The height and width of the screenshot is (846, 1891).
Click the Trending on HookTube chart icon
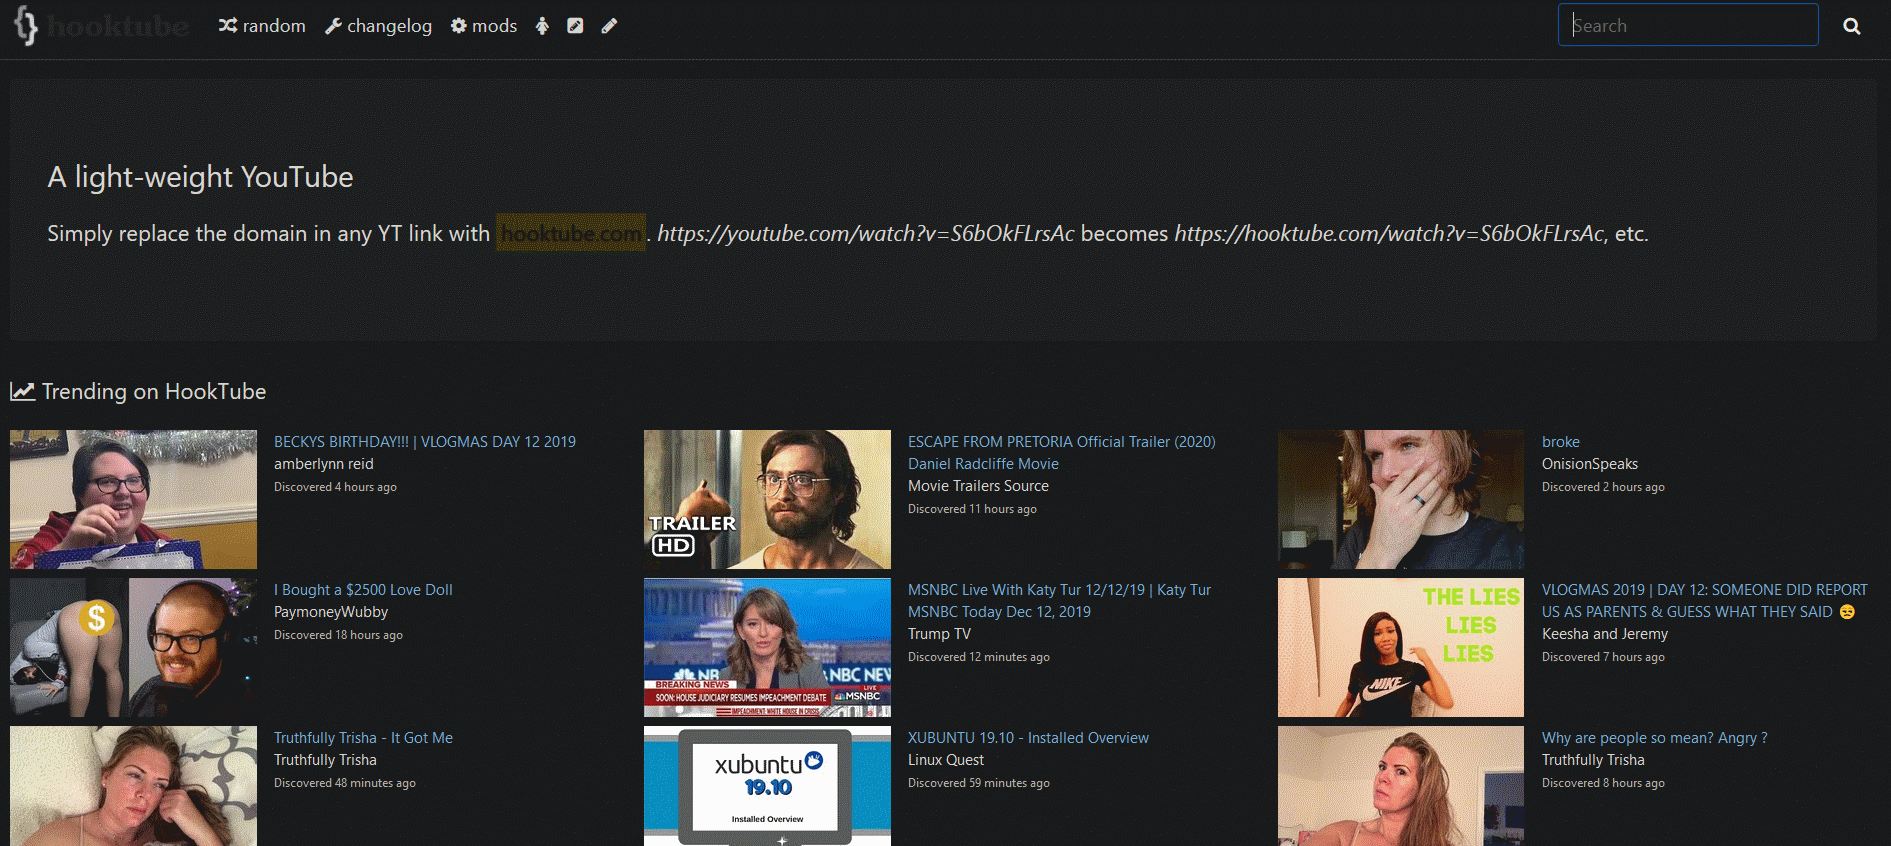(22, 391)
